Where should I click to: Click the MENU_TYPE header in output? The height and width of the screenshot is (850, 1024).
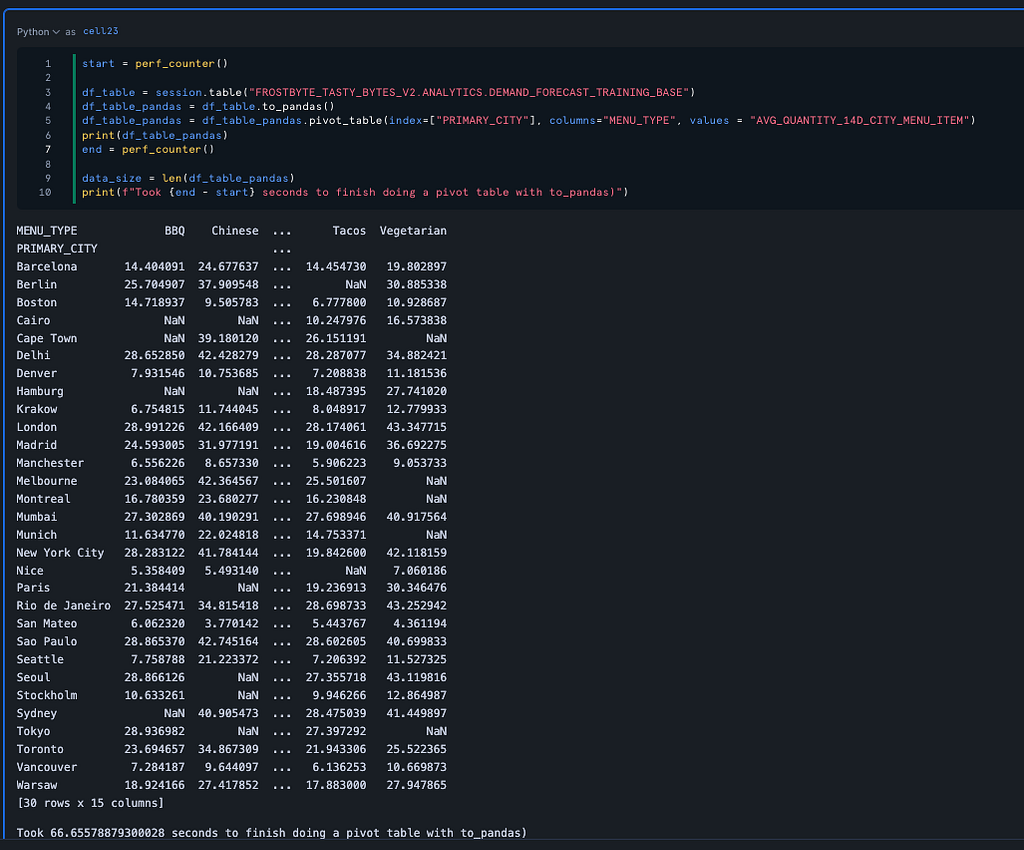46,230
